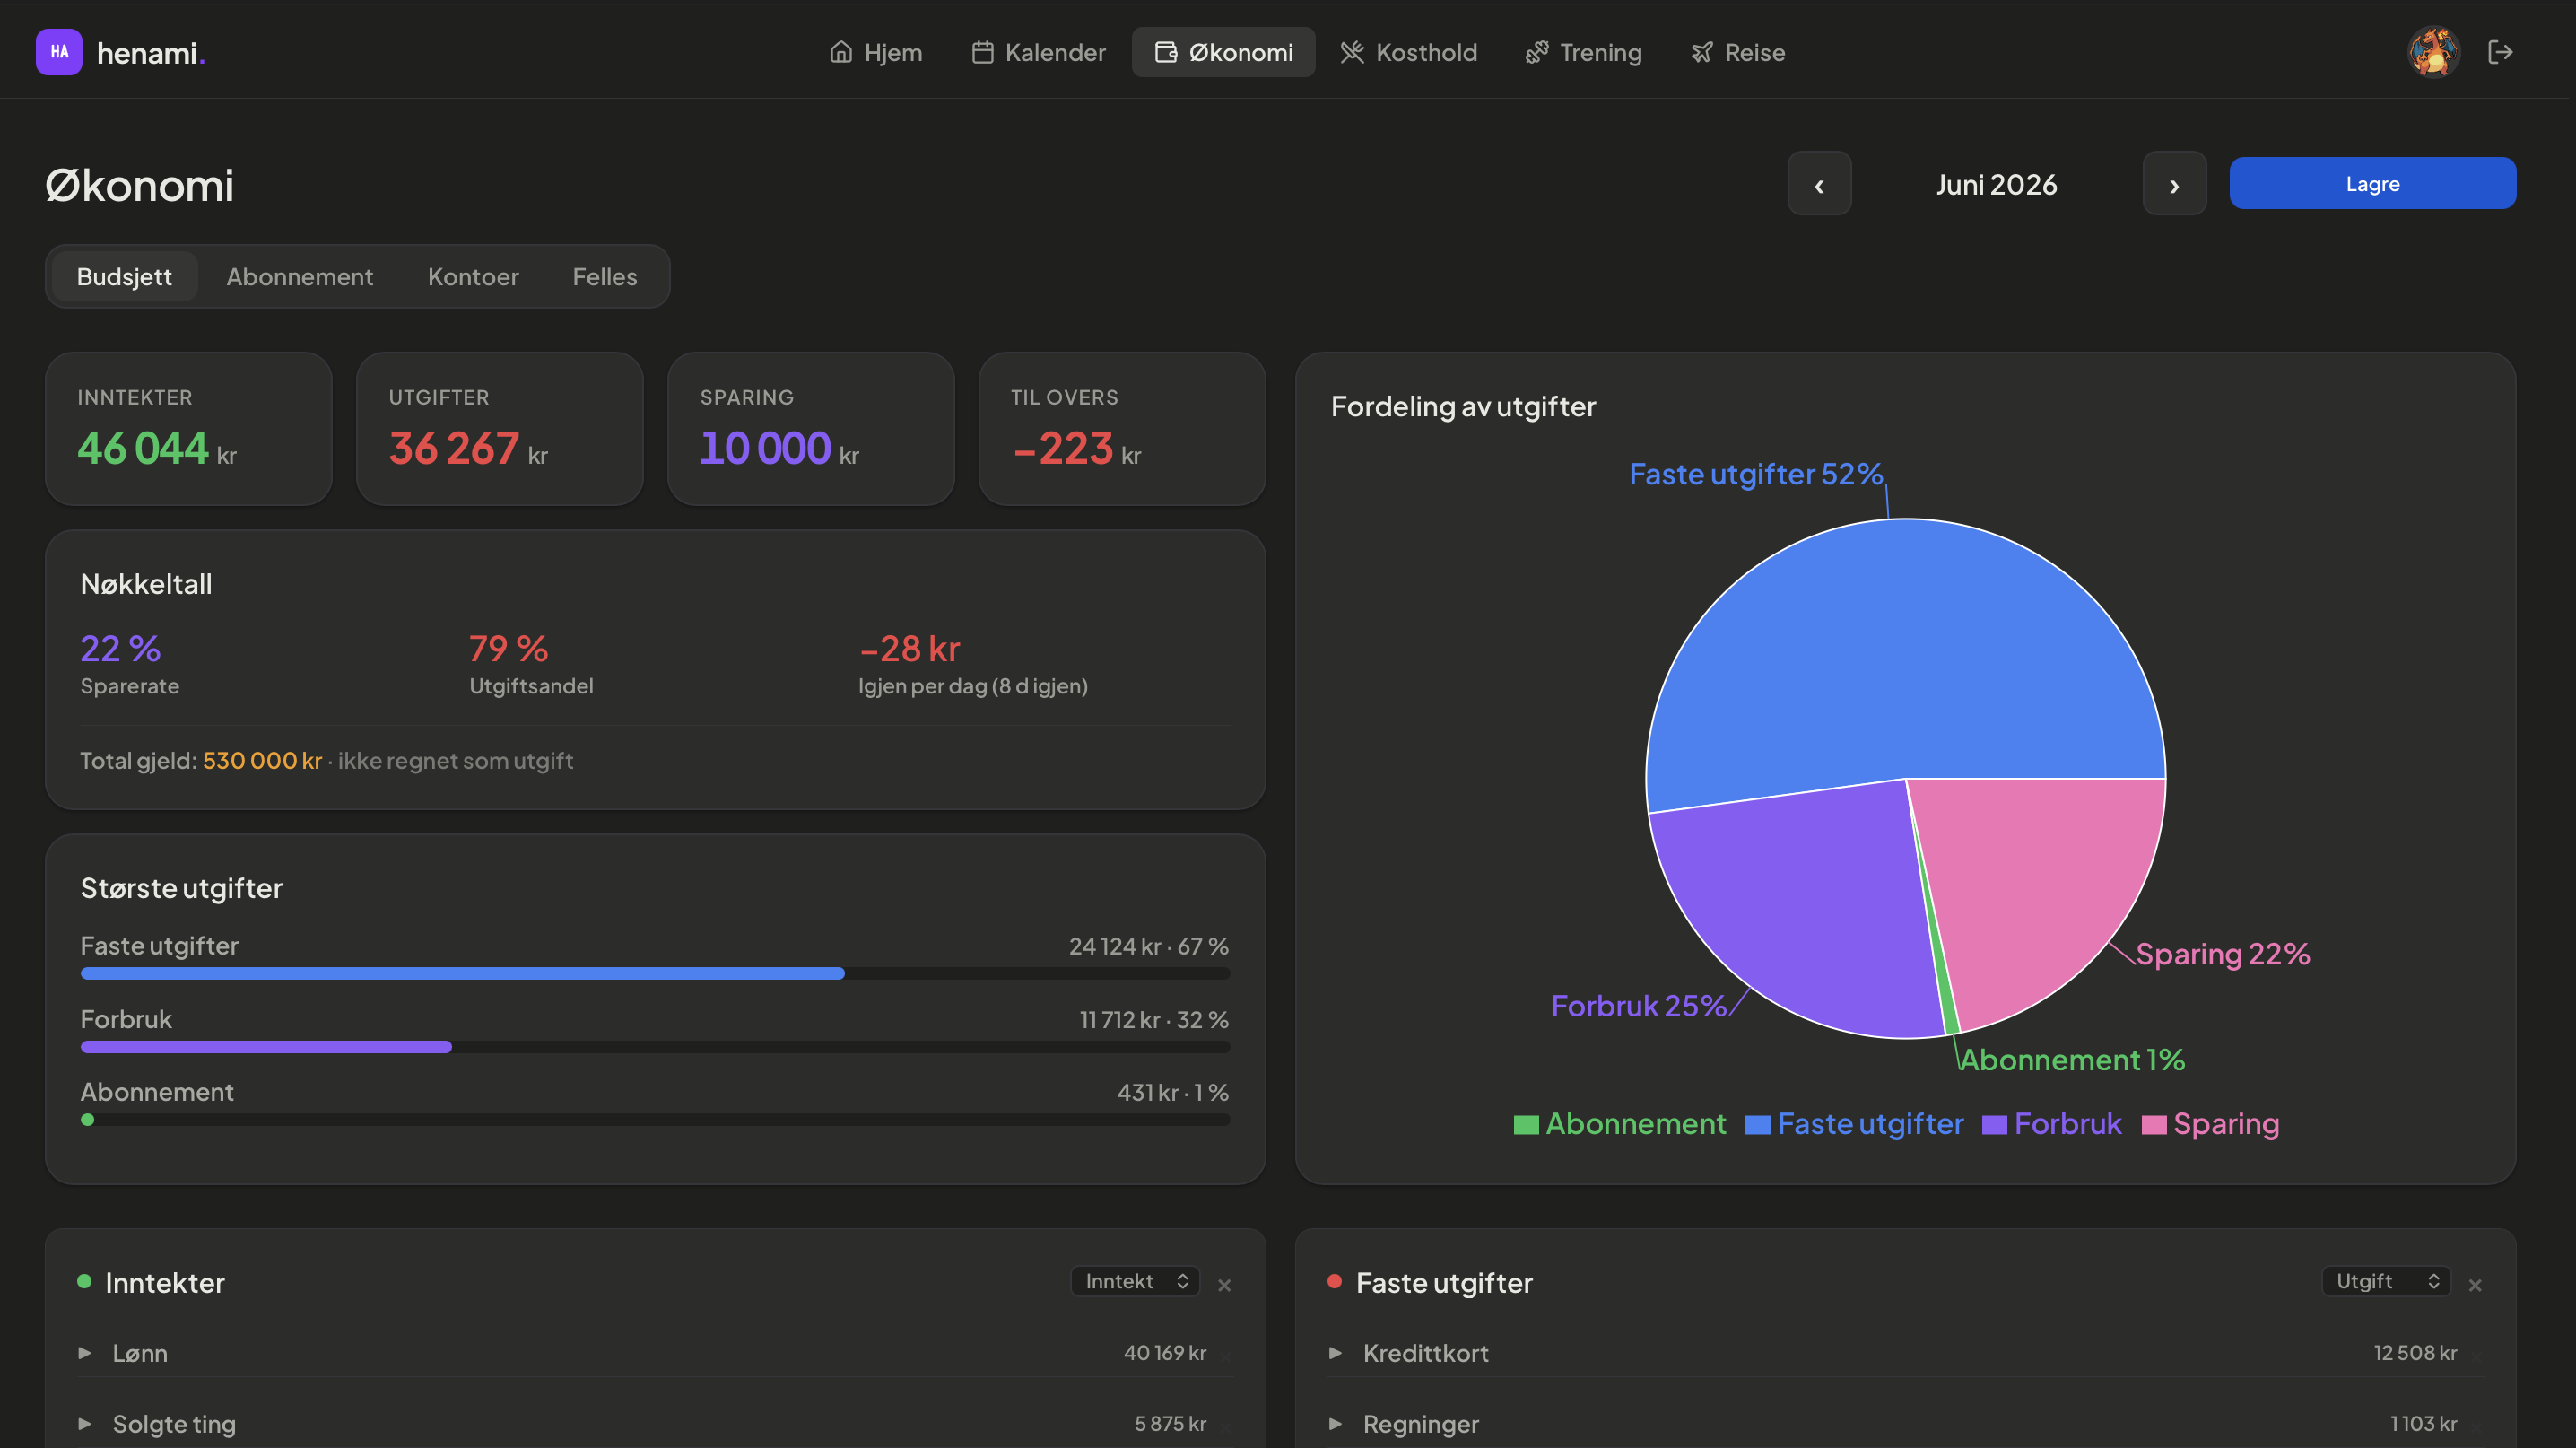Image resolution: width=2576 pixels, height=1448 pixels.
Task: Save budget with Lagre button
Action: pos(2372,184)
